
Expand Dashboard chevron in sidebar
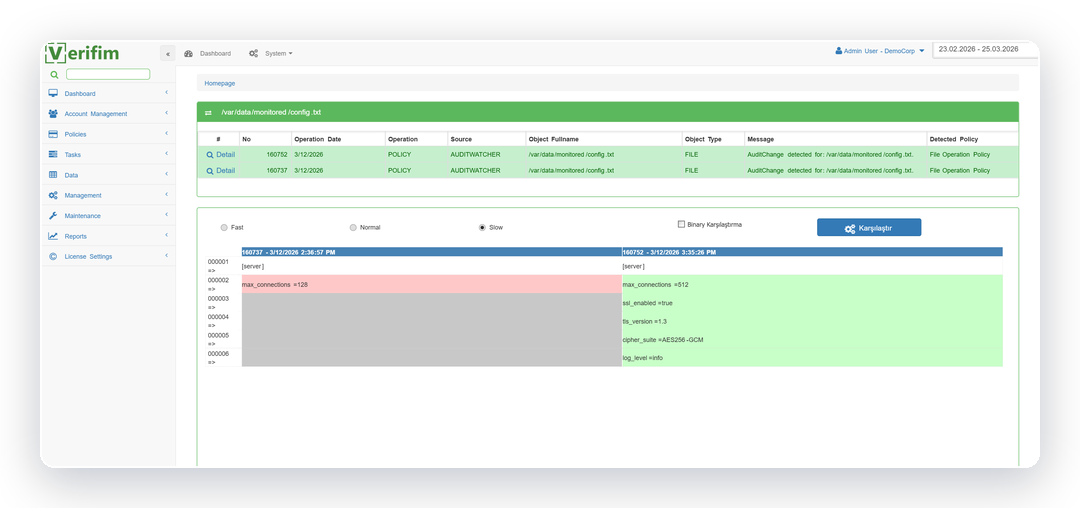tap(166, 93)
